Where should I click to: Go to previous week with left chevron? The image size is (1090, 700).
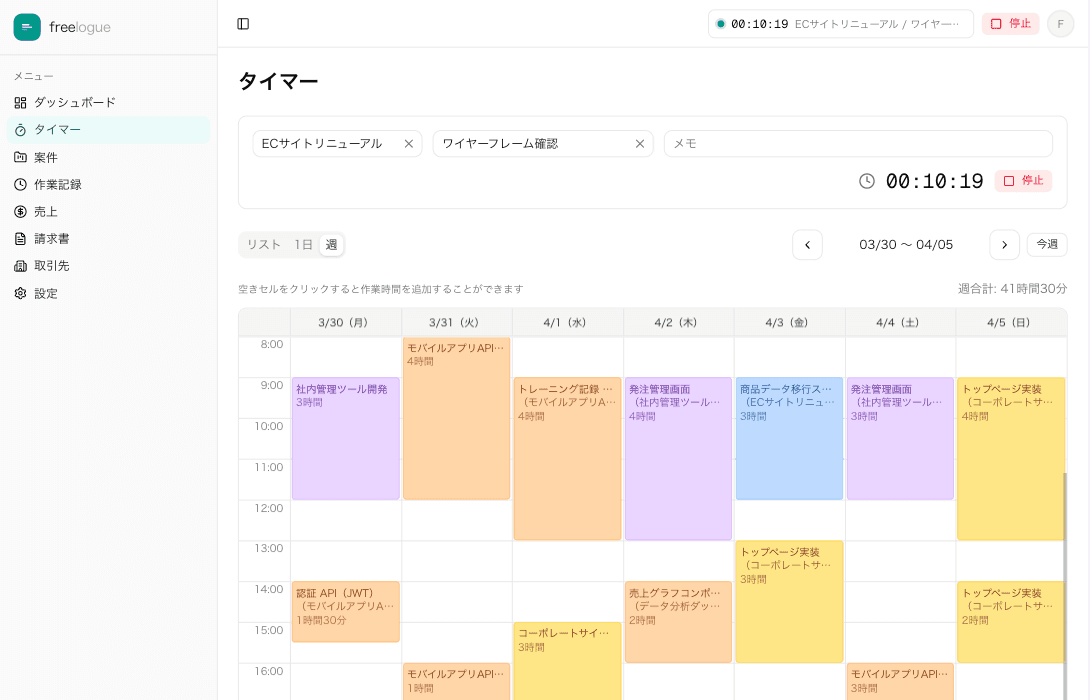tap(807, 245)
